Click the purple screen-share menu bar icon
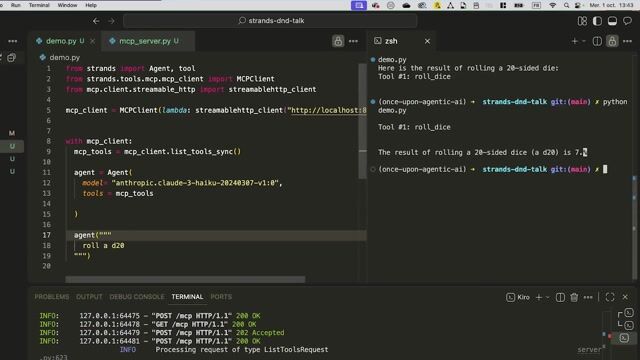The image size is (640, 360). point(358,5)
